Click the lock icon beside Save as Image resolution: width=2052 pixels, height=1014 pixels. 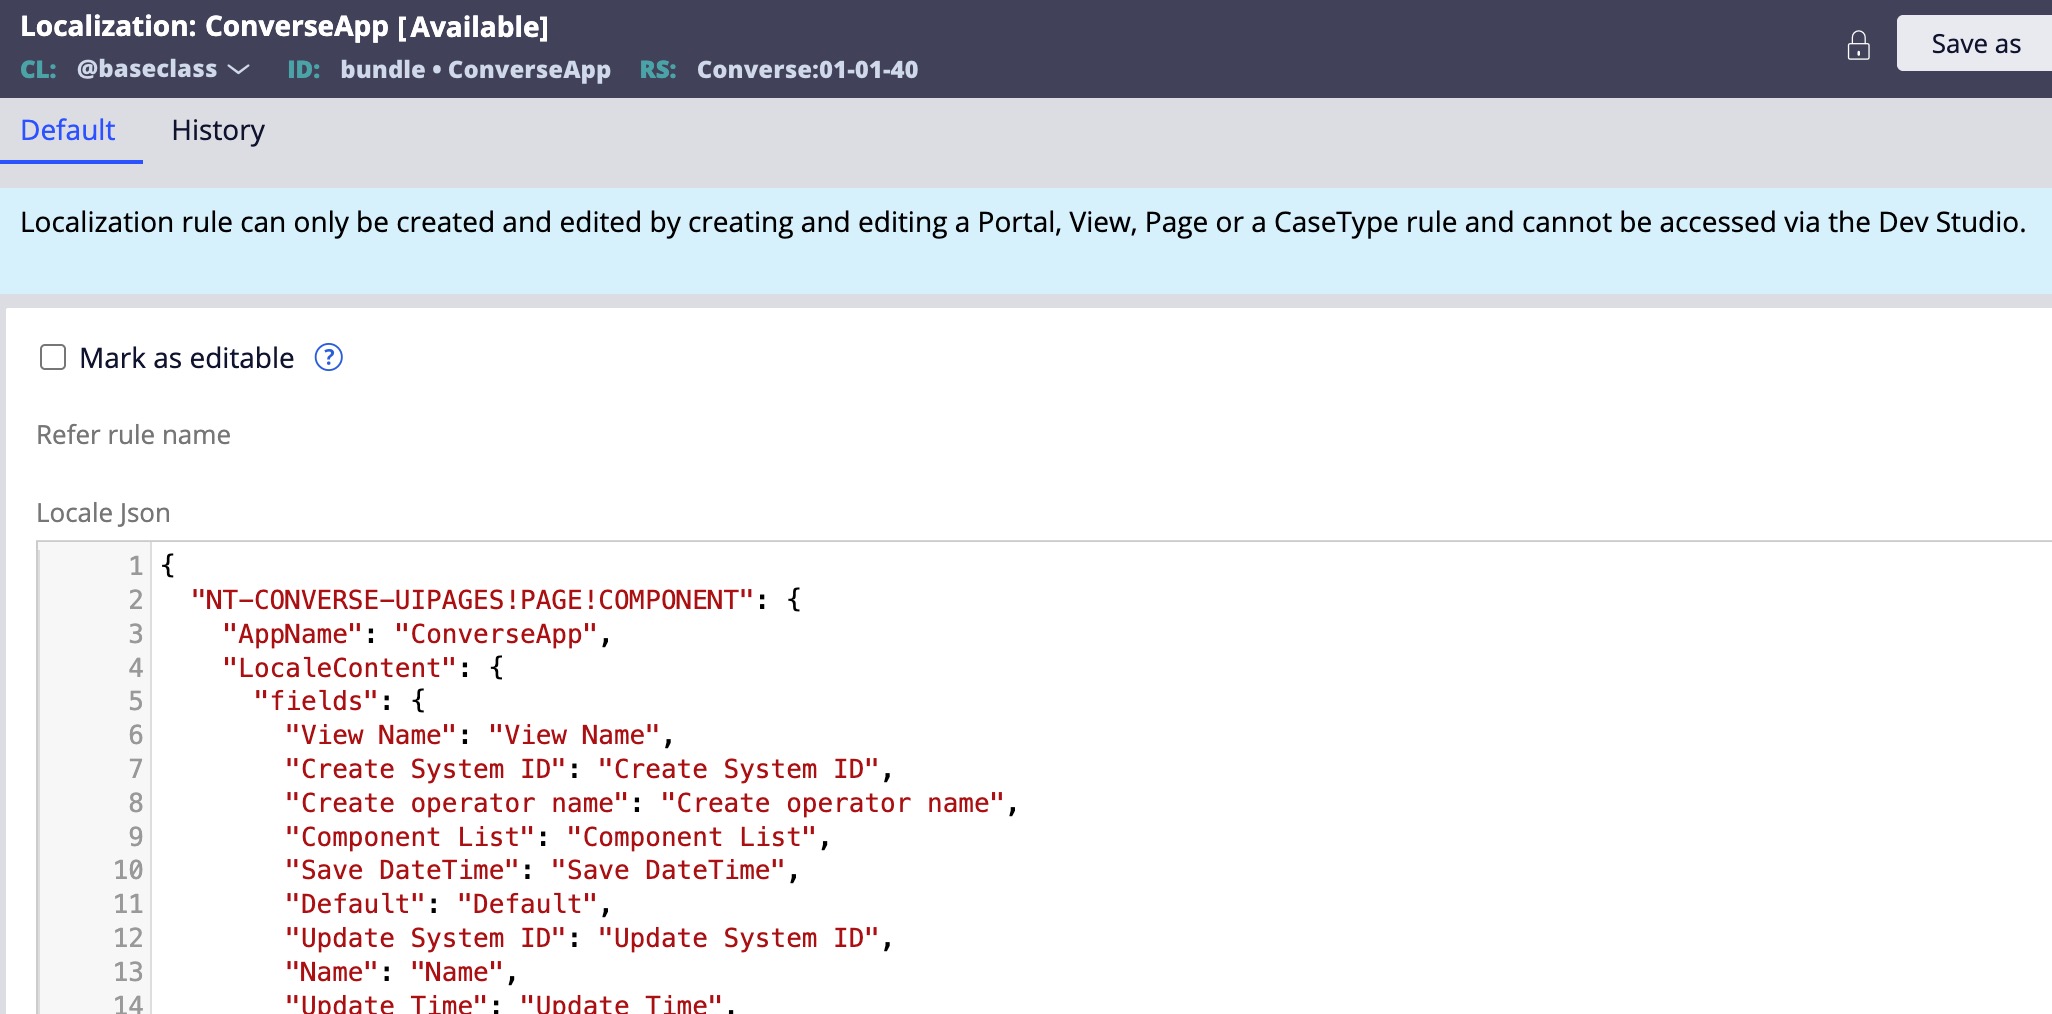point(1858,46)
